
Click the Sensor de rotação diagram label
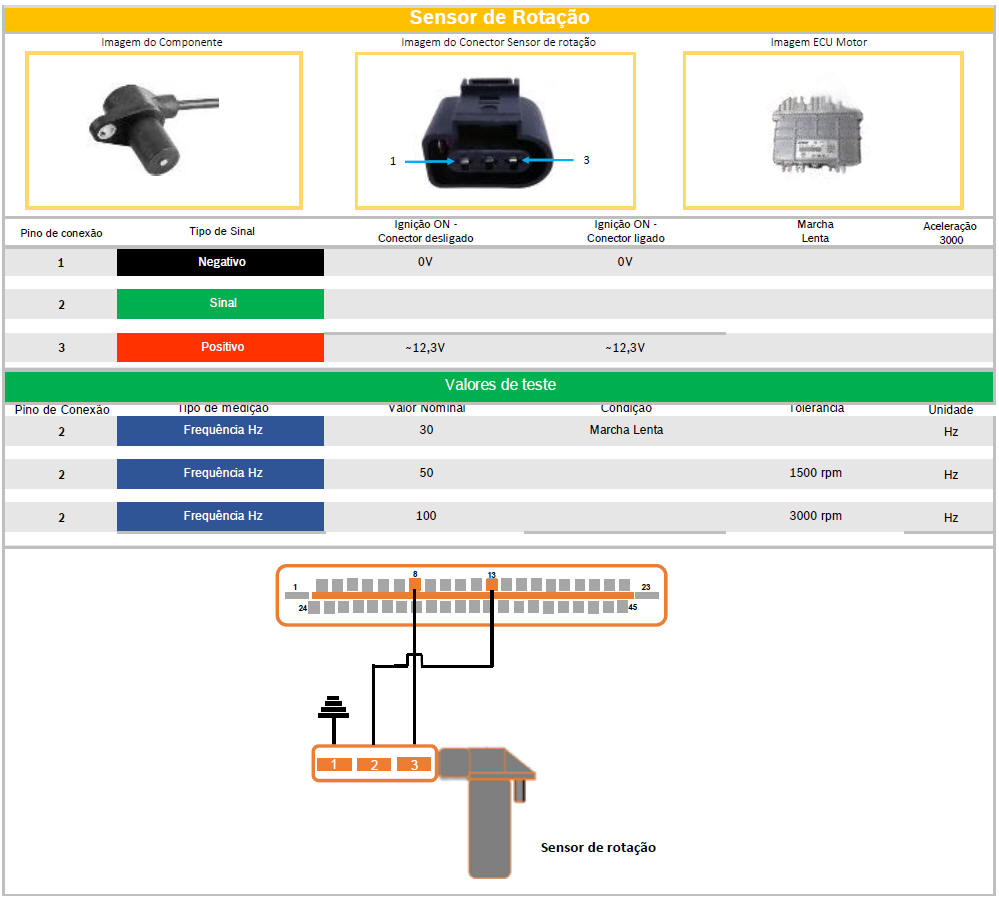598,847
